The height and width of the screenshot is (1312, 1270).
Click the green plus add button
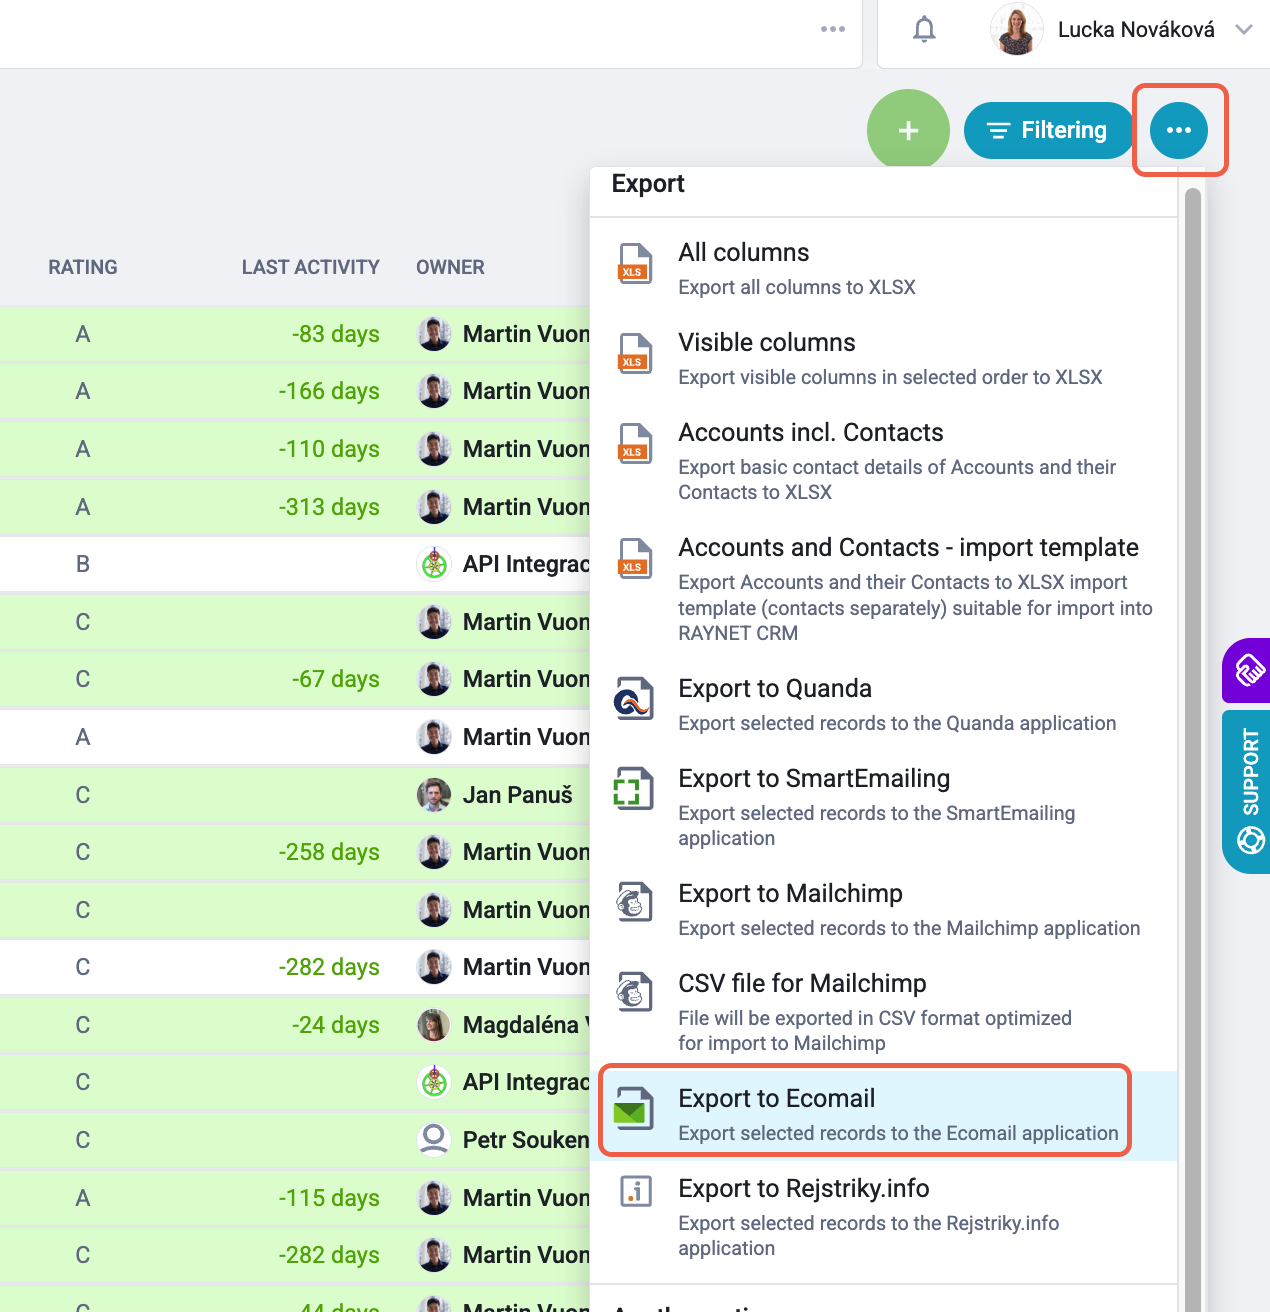pos(908,130)
